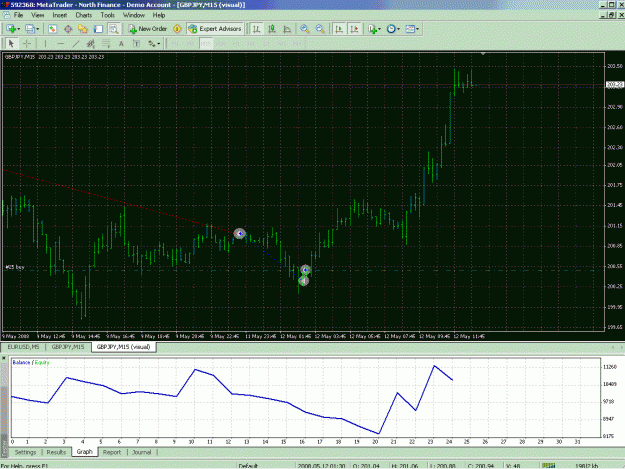
Task: Expand the Periods dropdown arrow
Action: [x=398, y=29]
